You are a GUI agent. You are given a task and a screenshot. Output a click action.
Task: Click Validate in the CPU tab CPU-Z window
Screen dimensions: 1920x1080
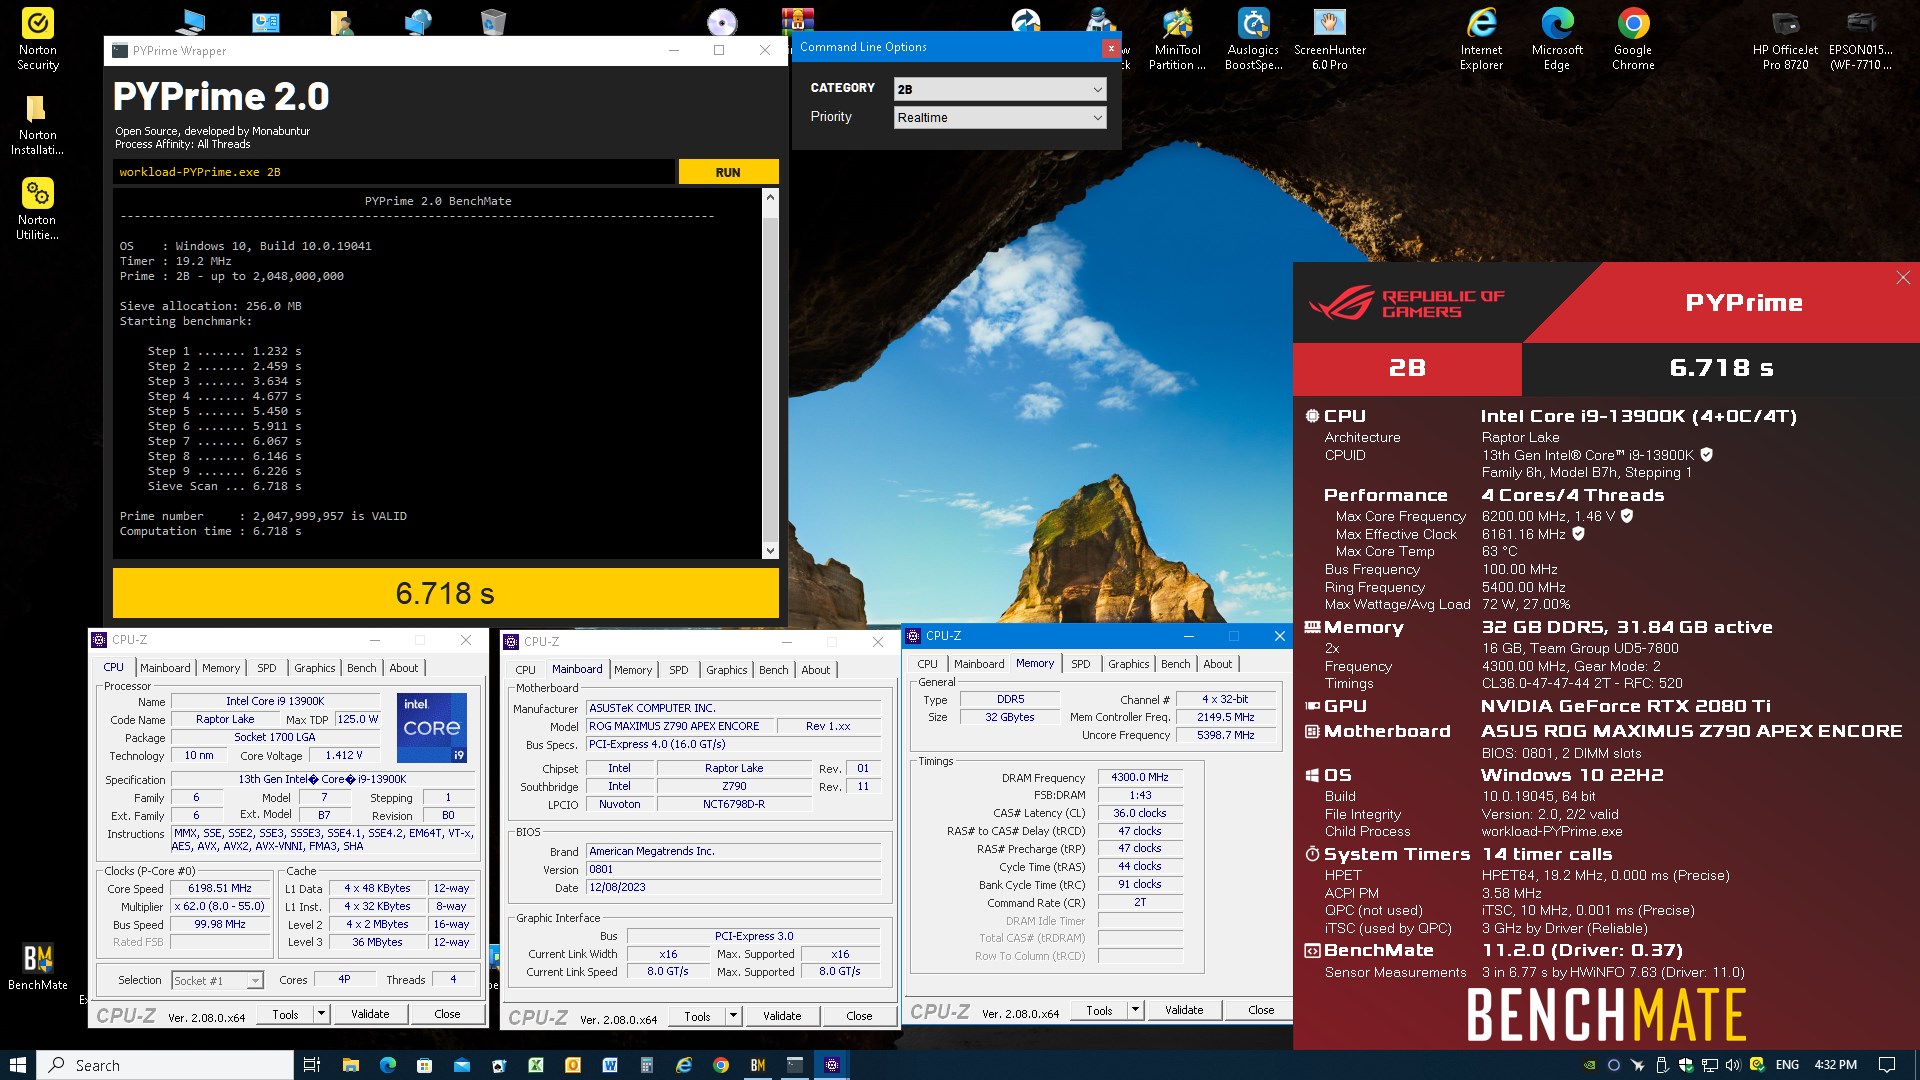(x=370, y=1014)
